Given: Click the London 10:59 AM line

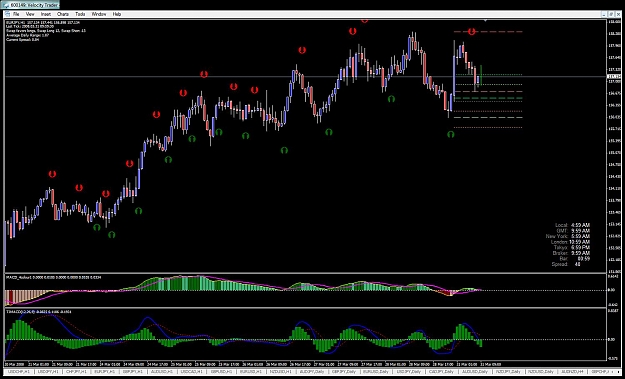Looking at the screenshot, I should click(570, 242).
